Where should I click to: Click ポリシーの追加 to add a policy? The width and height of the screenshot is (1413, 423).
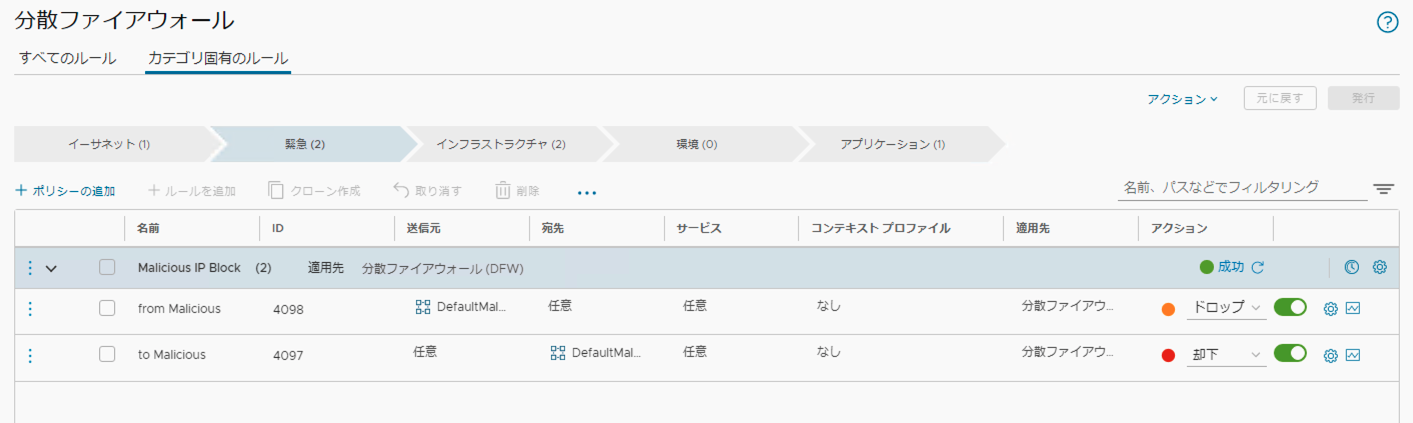[66, 190]
